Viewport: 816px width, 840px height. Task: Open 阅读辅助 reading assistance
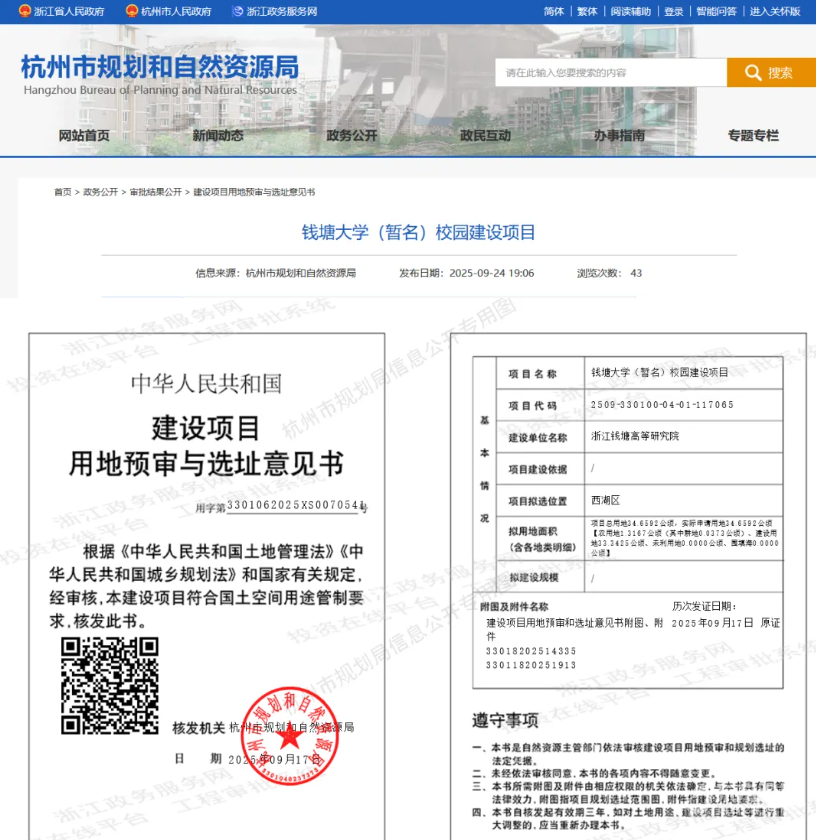pyautogui.click(x=630, y=11)
